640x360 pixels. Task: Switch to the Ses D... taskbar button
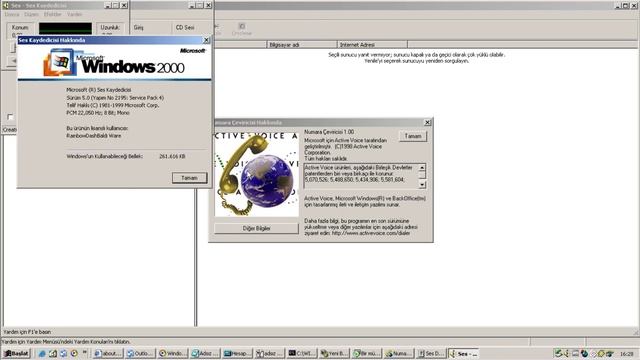tap(431, 353)
